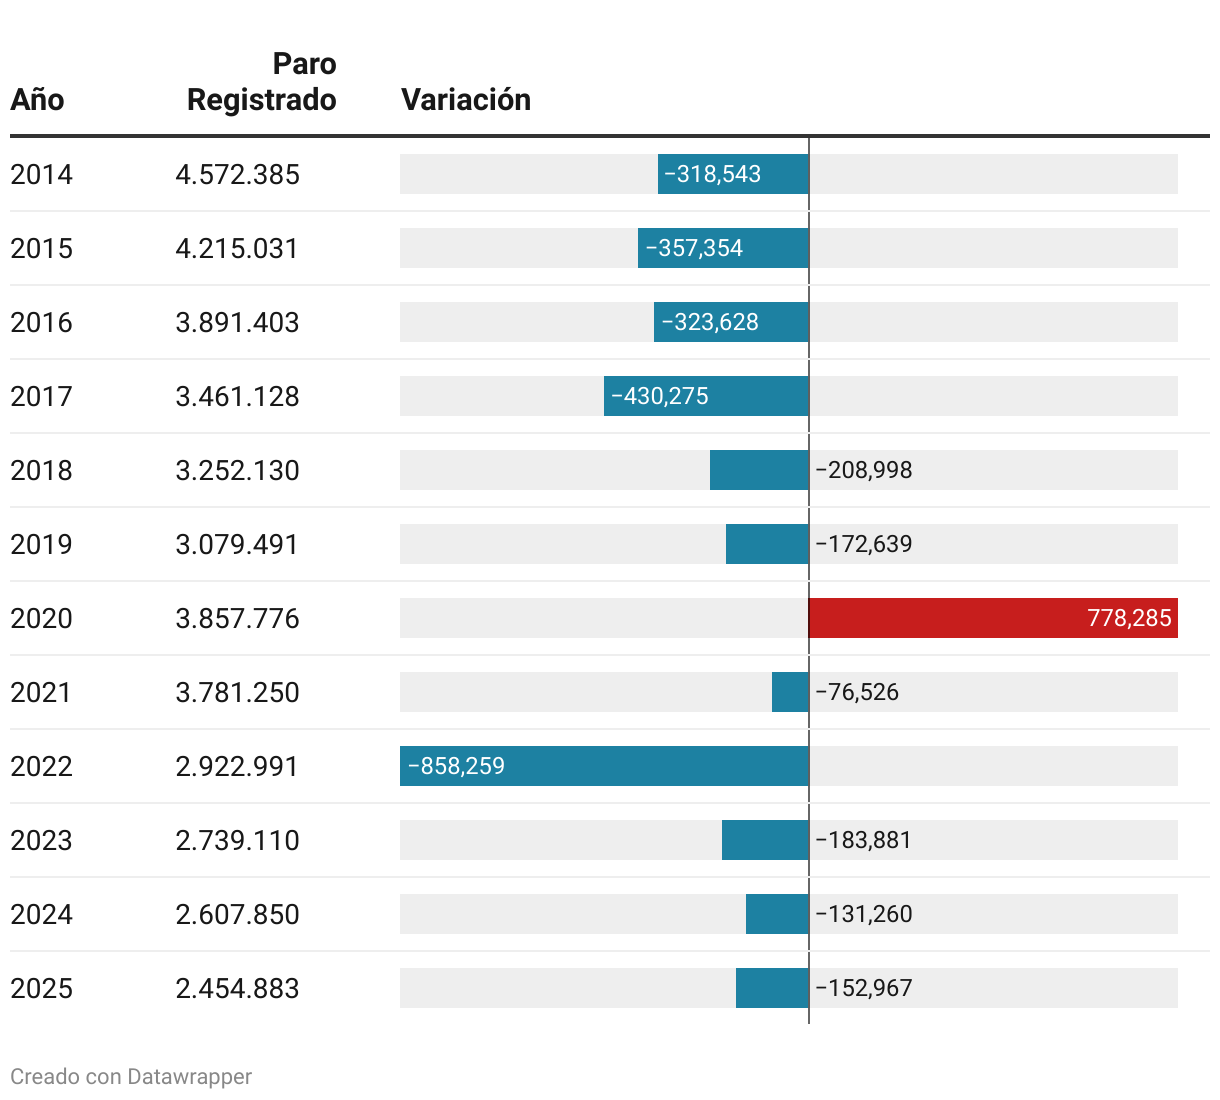Click the 'Año' column header
Screen dimensions: 1220x1100
tap(37, 100)
